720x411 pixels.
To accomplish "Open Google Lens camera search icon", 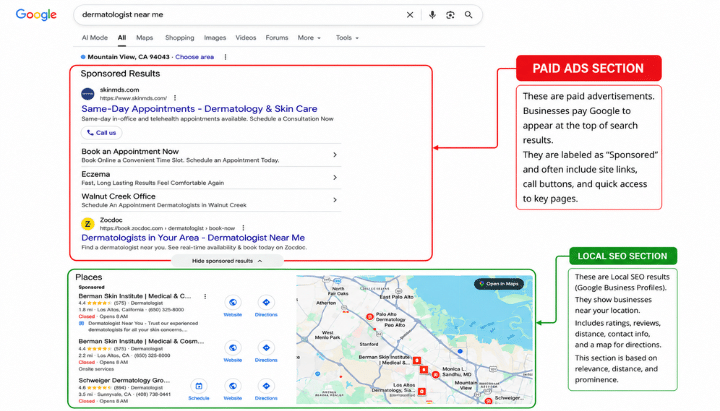I will 450,15.
